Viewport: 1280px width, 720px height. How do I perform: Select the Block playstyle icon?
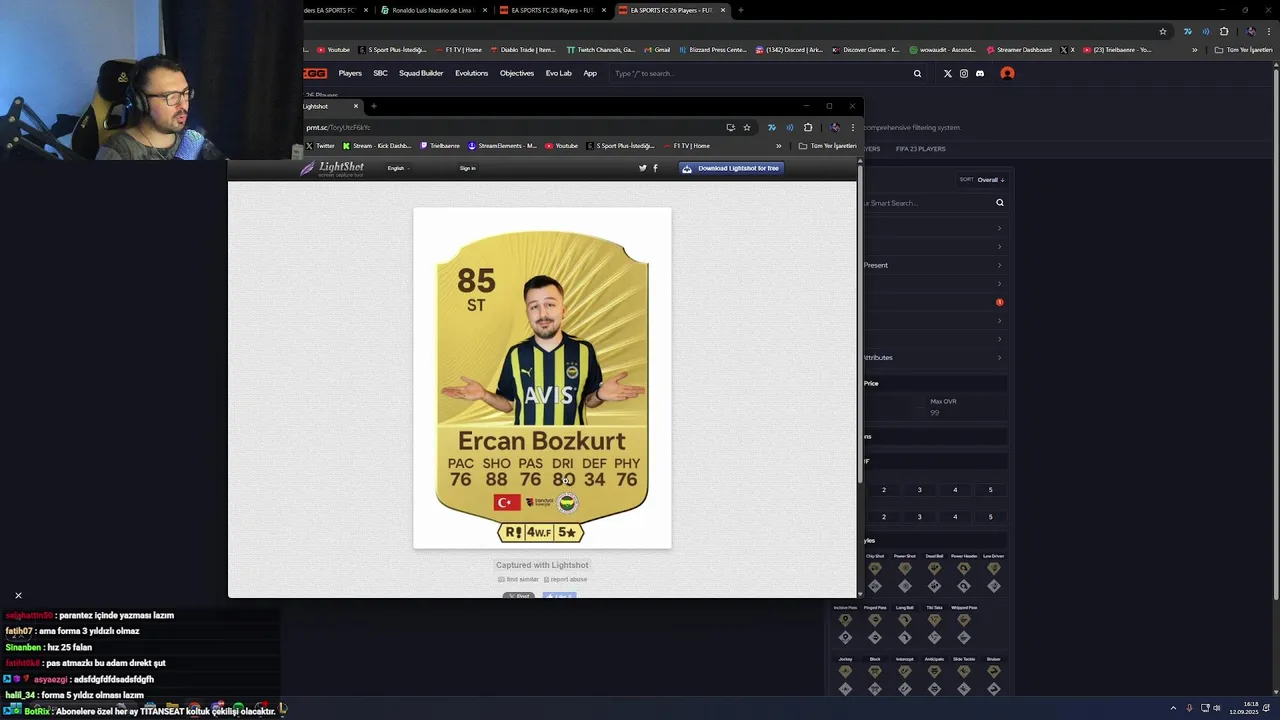[875, 671]
